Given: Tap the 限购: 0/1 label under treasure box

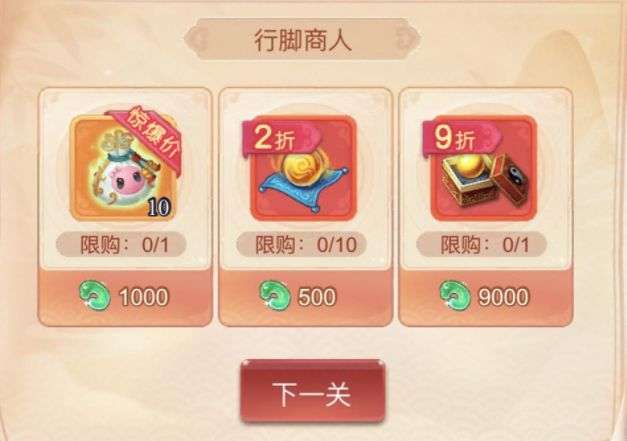Looking at the screenshot, I should [481, 245].
